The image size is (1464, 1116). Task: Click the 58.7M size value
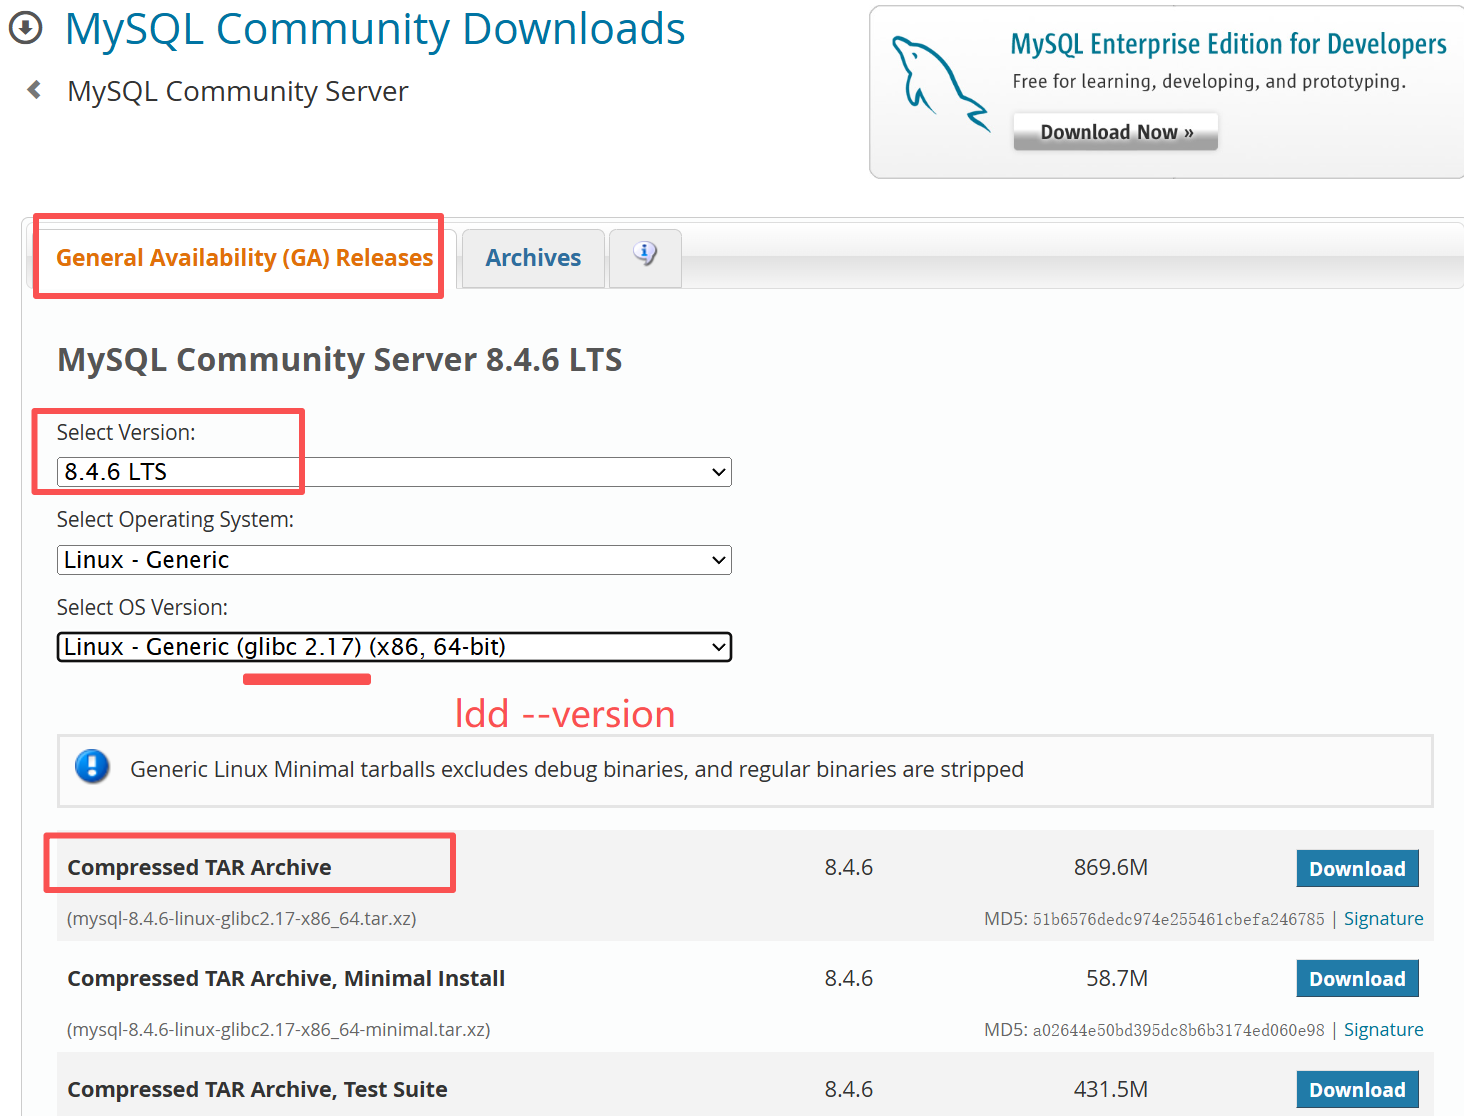1117,978
